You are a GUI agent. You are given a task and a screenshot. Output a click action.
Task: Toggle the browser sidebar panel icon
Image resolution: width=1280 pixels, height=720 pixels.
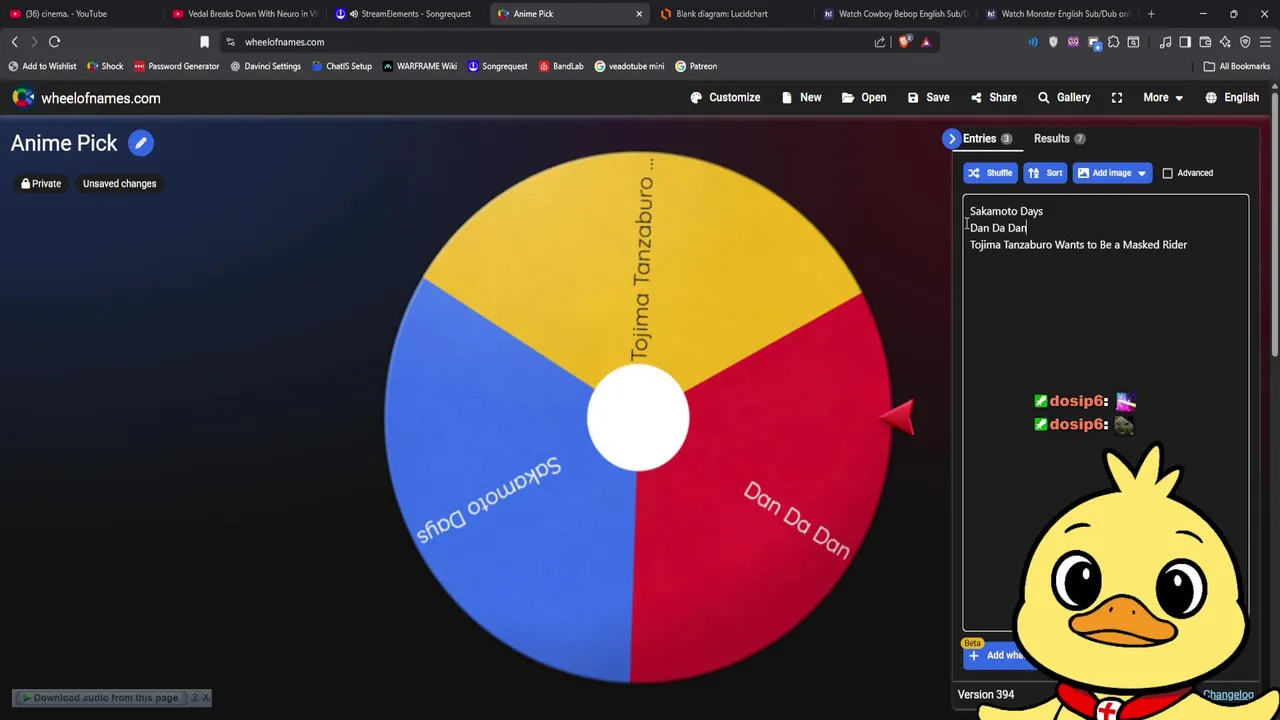pos(1185,42)
